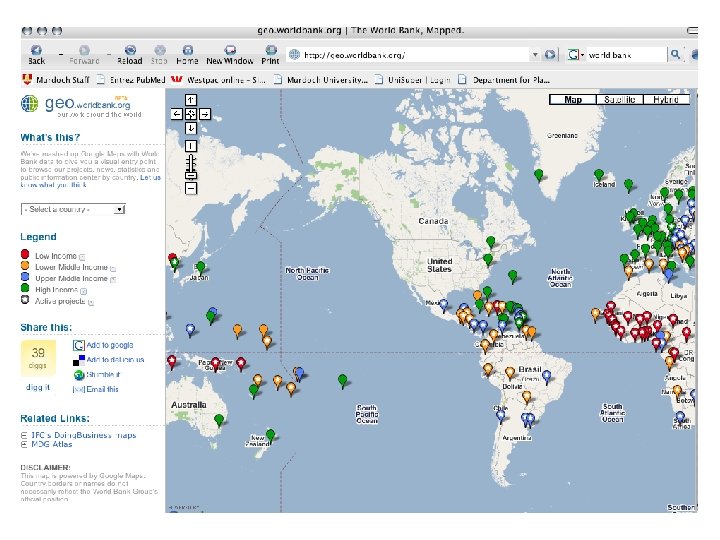The height and width of the screenshot is (540, 720).
Task: Open the Murdoch Staff bookmark
Action: tap(56, 80)
